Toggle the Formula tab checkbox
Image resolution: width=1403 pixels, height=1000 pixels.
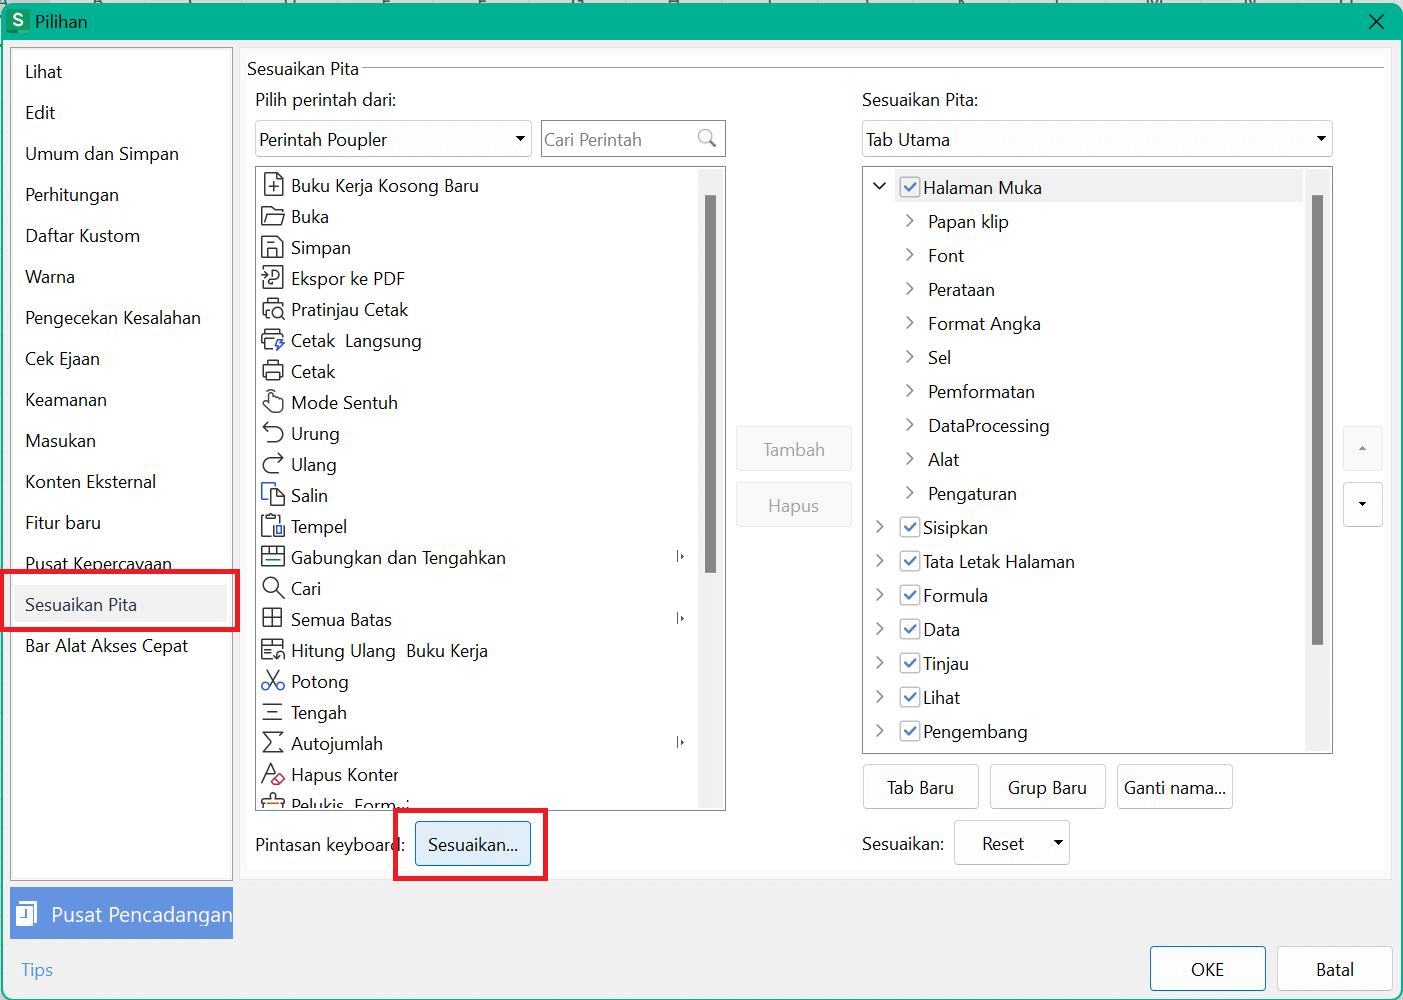point(909,595)
